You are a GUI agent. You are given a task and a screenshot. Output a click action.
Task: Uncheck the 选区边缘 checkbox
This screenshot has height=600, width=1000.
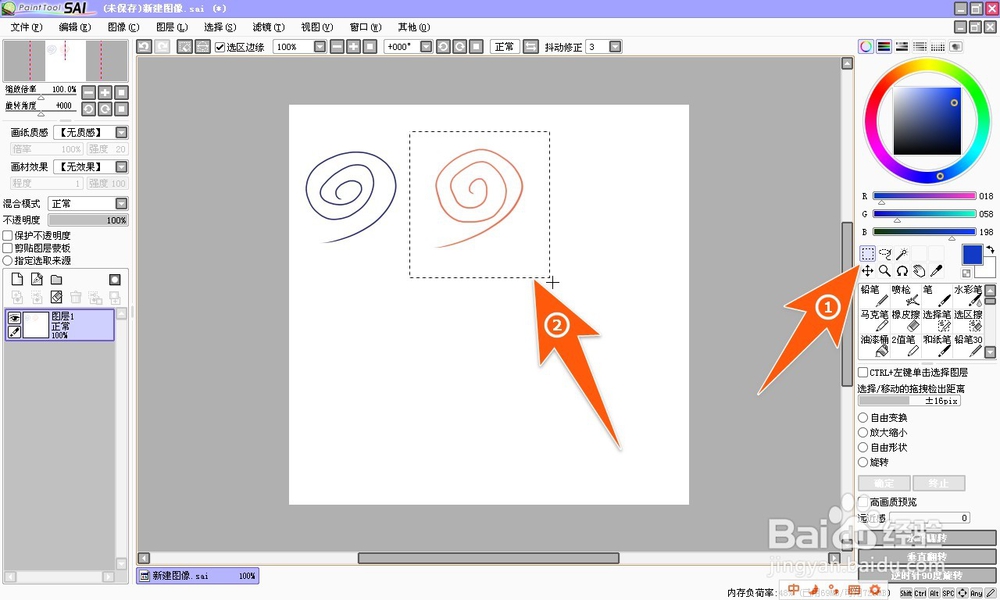[220, 47]
